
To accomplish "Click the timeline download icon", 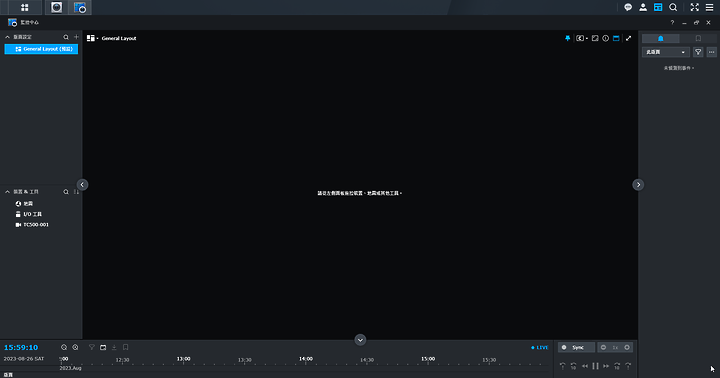I will coord(114,347).
